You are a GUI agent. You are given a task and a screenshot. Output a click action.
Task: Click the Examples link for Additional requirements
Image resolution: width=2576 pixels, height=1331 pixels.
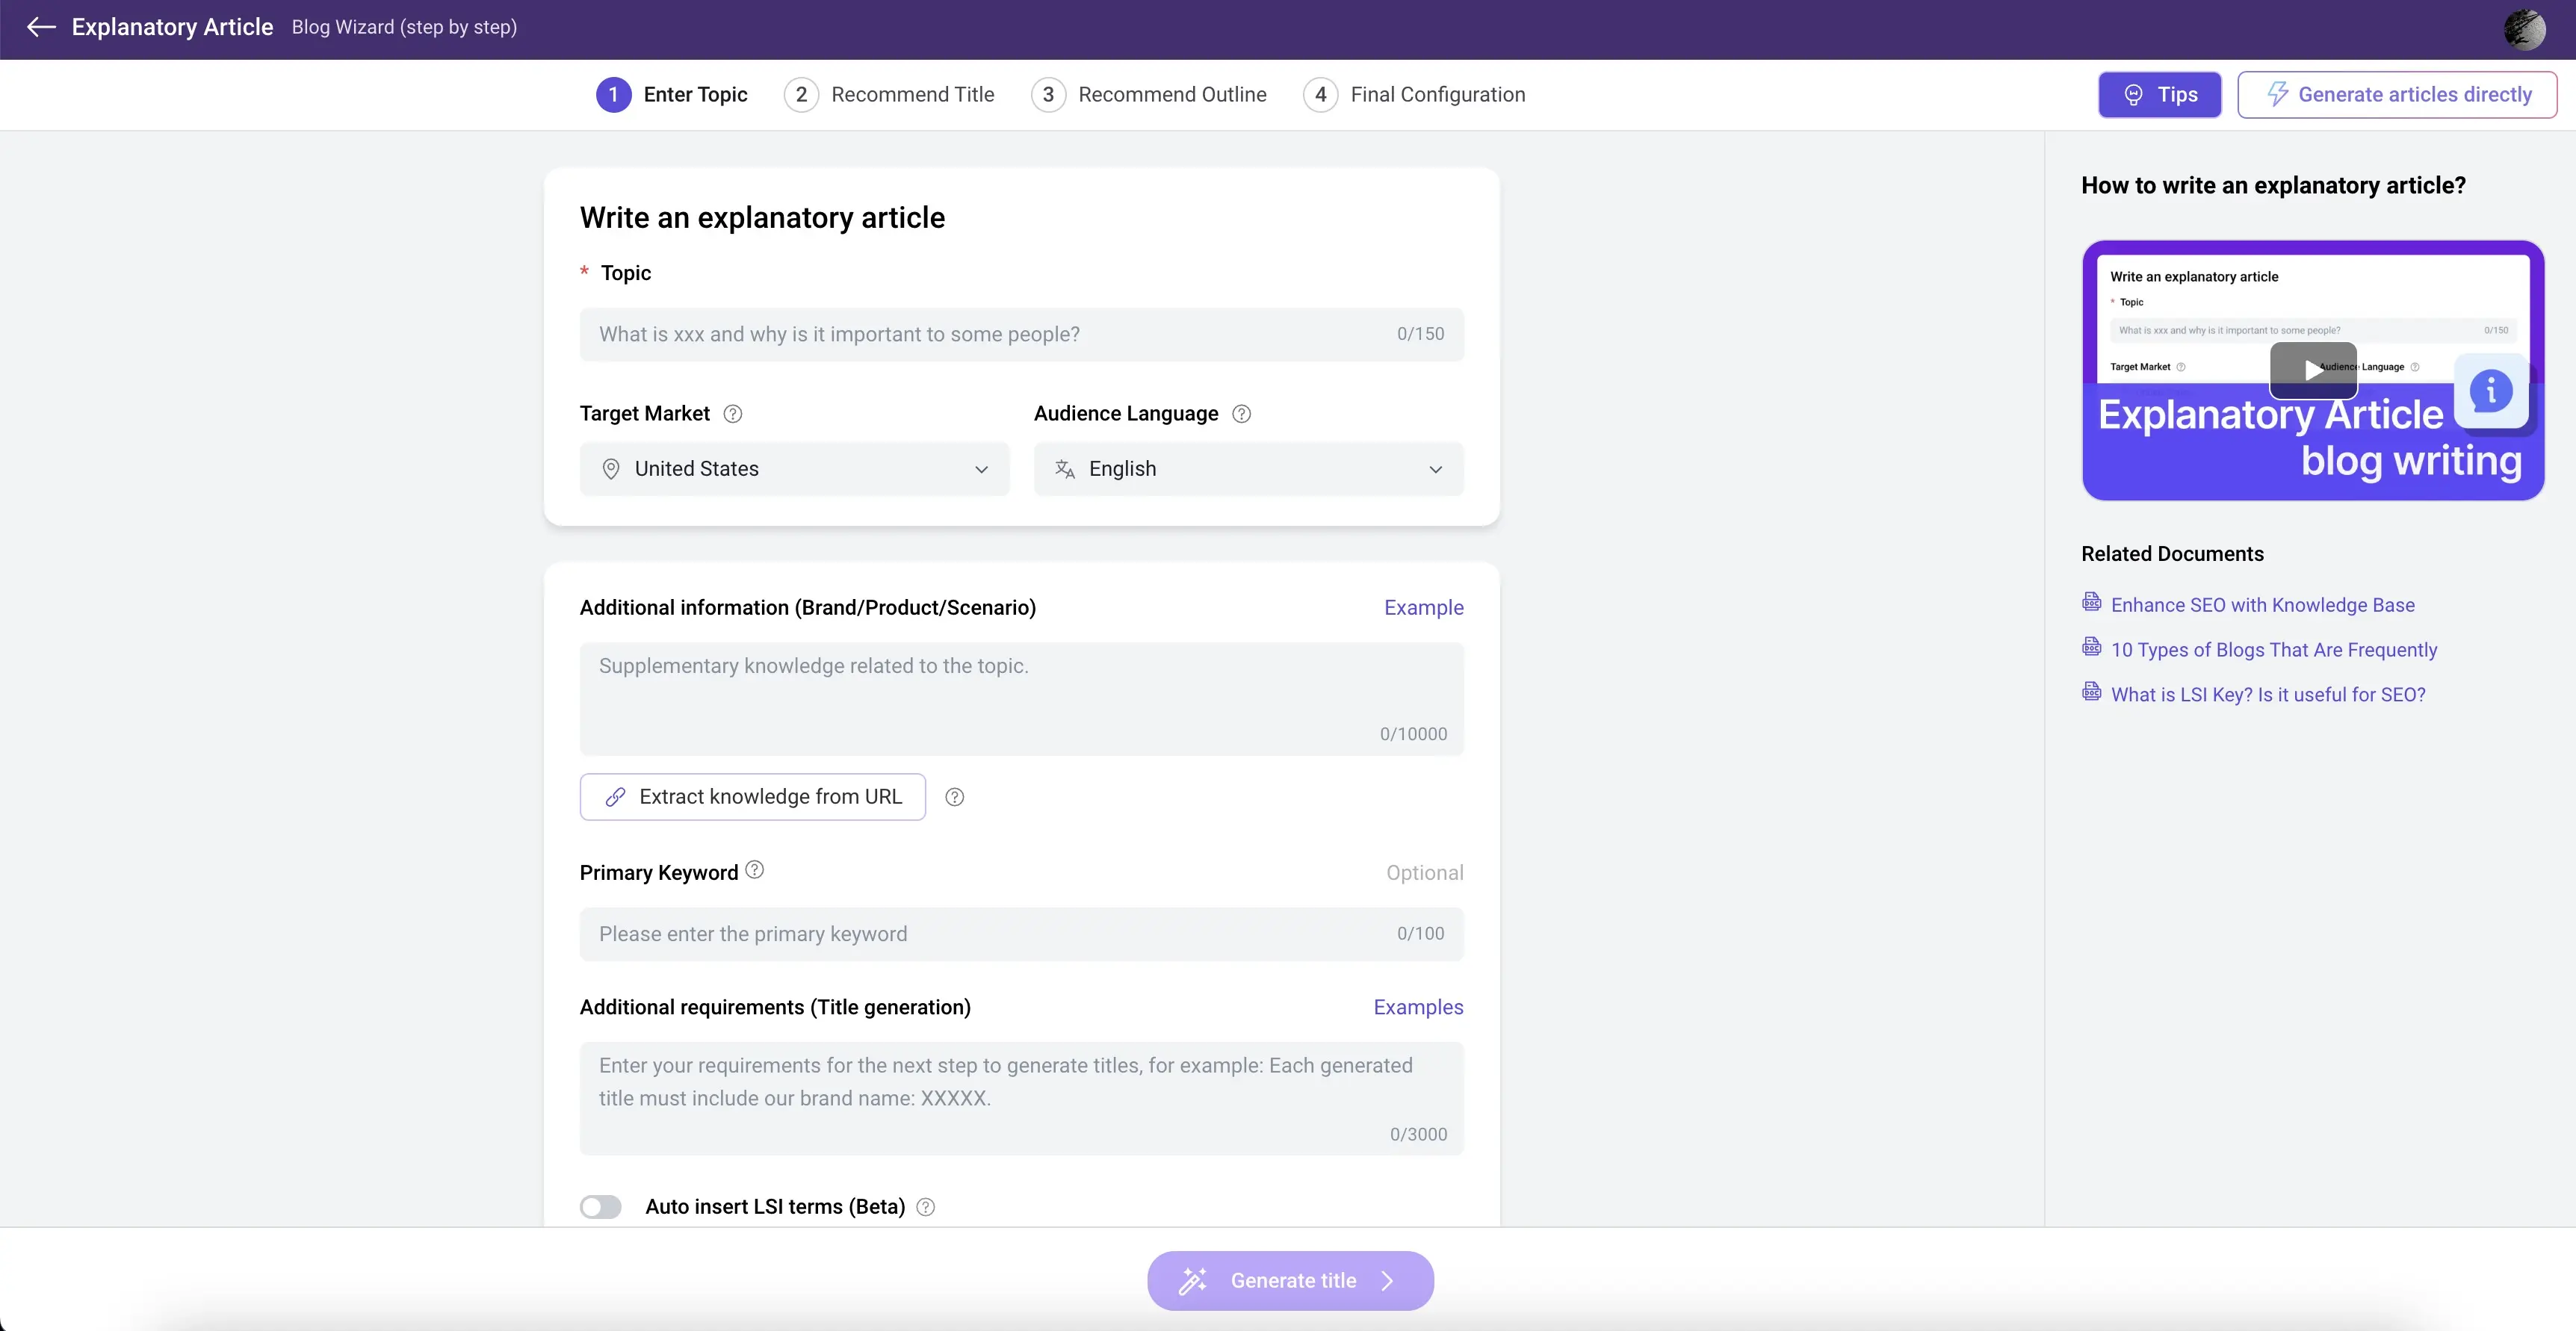pos(1419,1007)
